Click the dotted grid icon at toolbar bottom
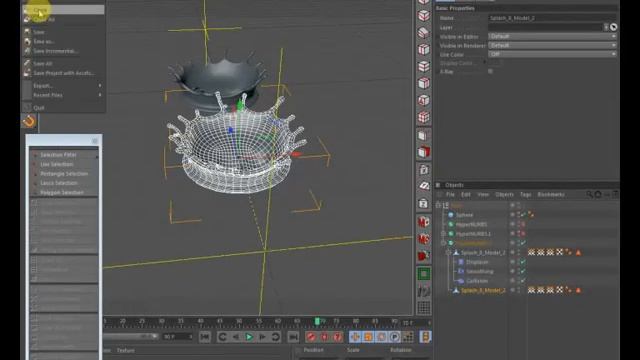 click(x=424, y=307)
